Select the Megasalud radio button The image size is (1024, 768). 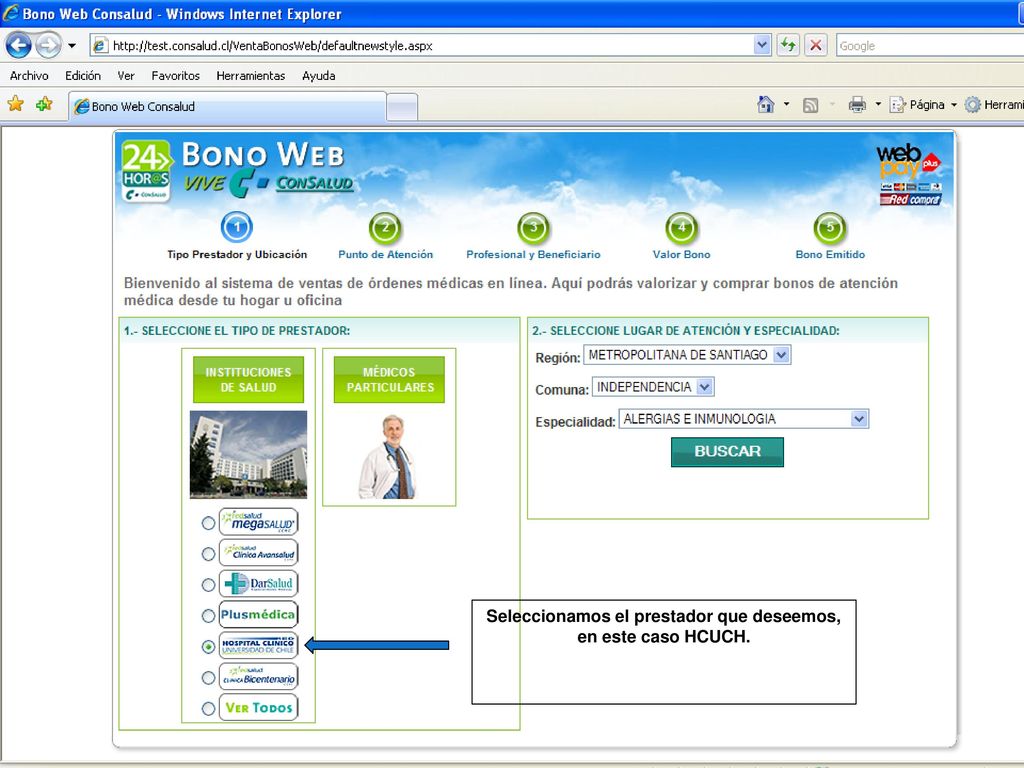click(208, 523)
